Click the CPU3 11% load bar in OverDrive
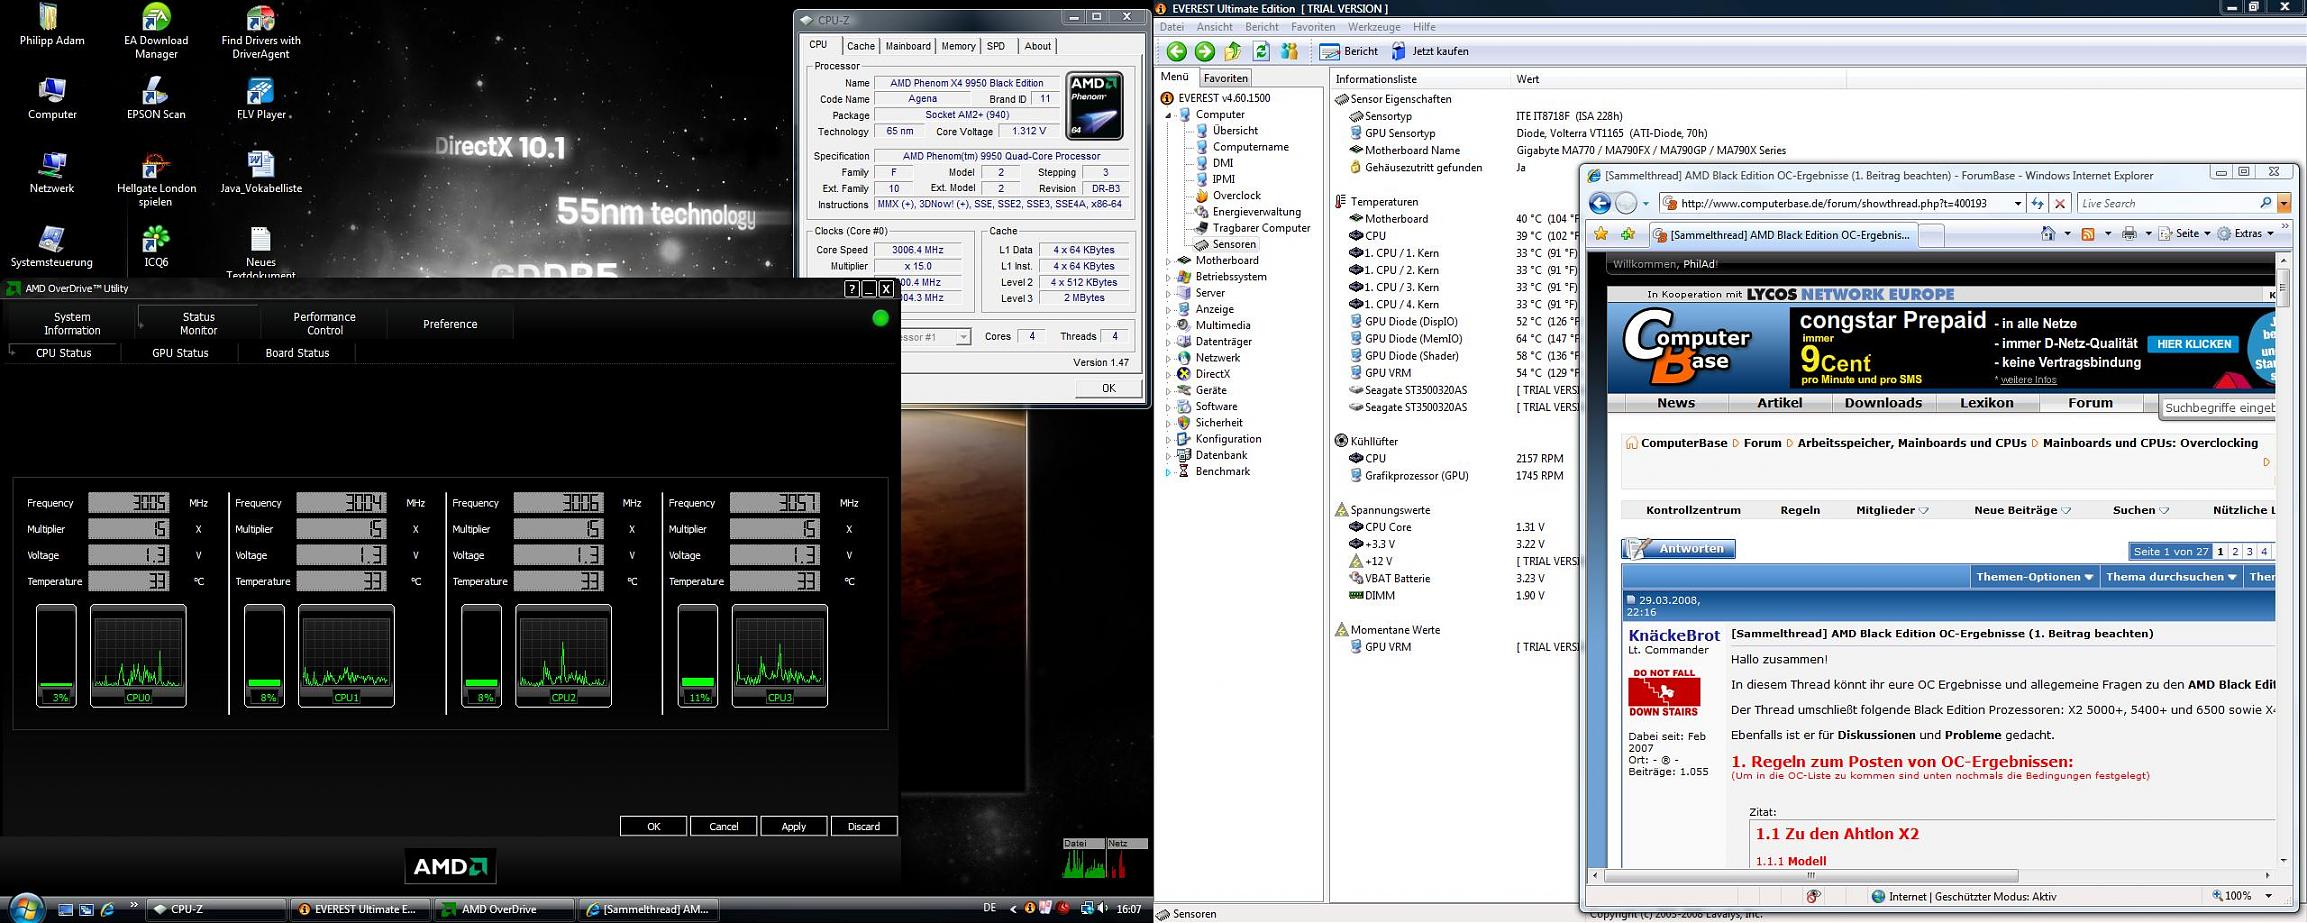Image resolution: width=2307 pixels, height=923 pixels. pyautogui.click(x=698, y=655)
